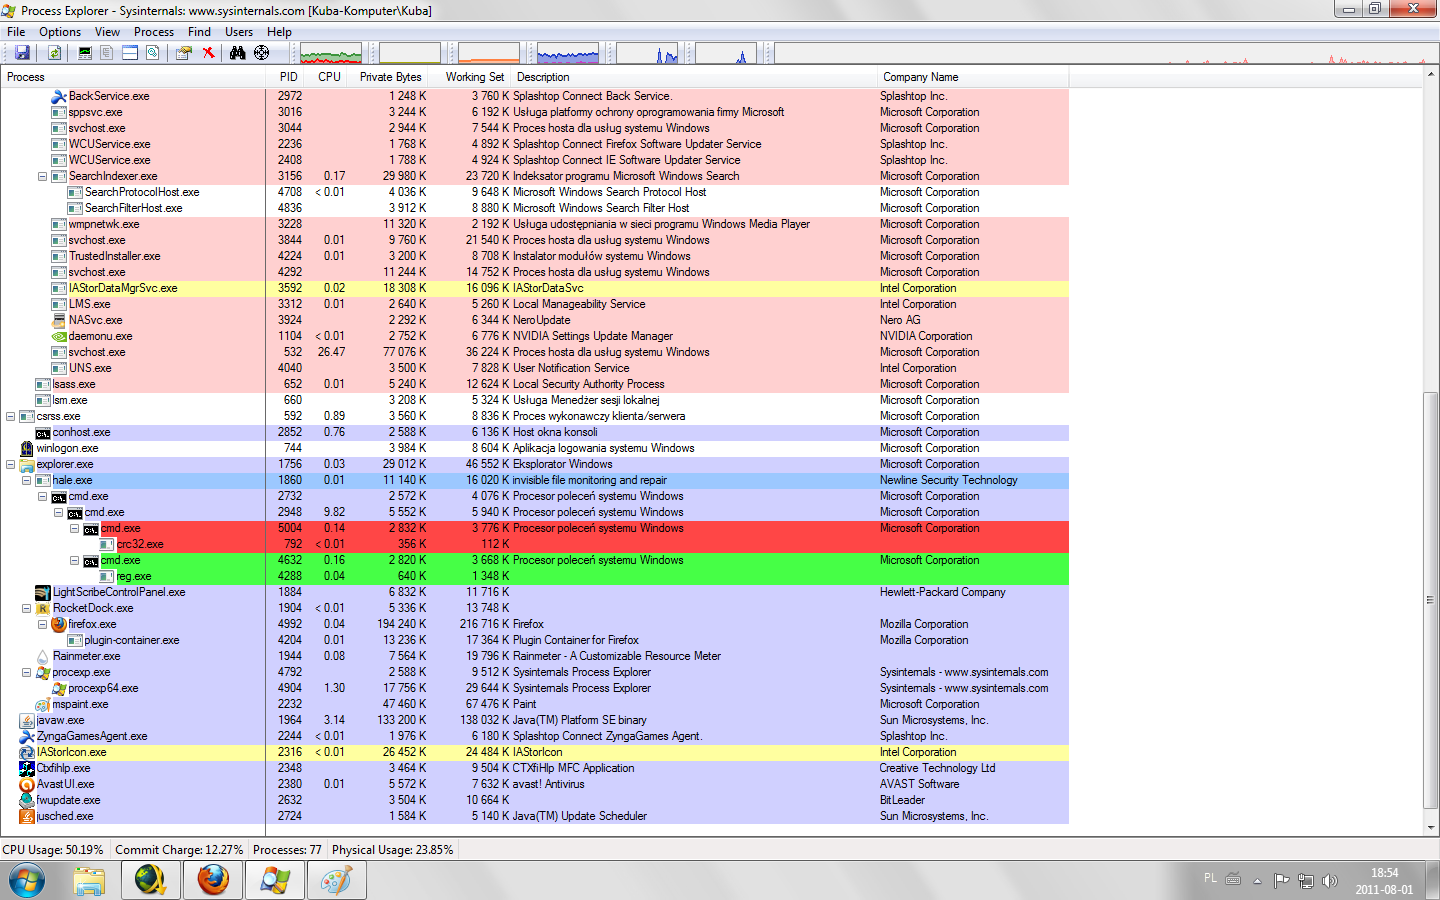Click the mspaint.exe process icon
This screenshot has height=900, width=1440.
43,704
